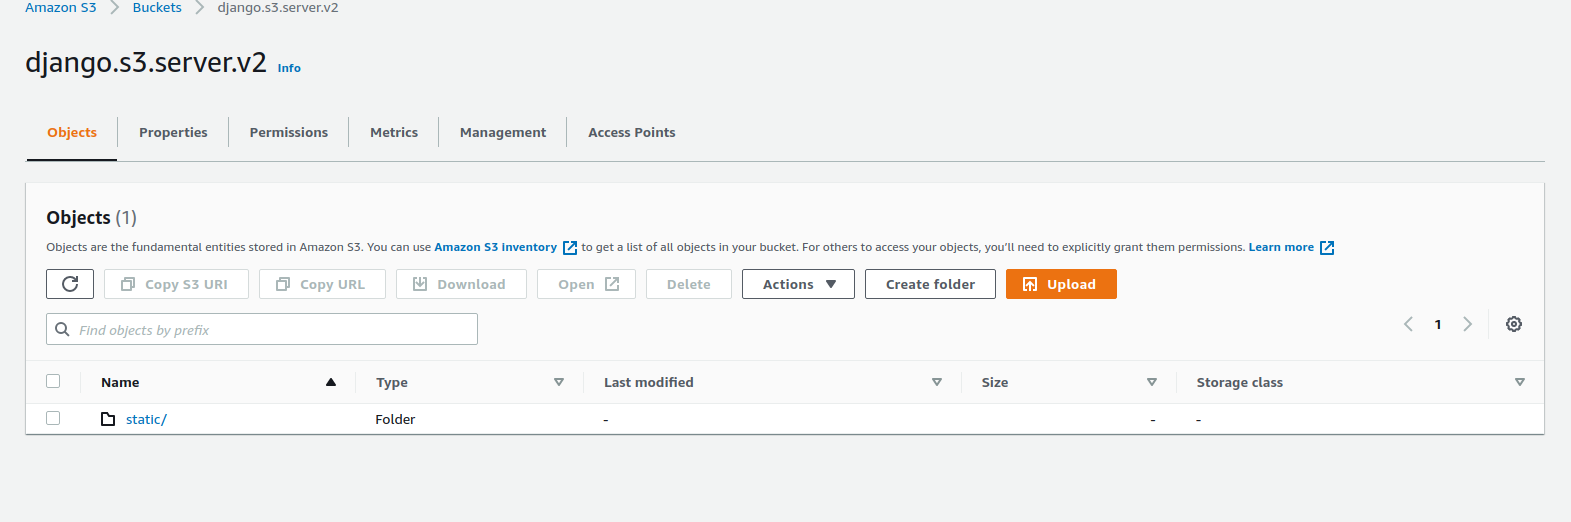Sort by Size column arrow
The width and height of the screenshot is (1571, 522).
click(x=1152, y=382)
